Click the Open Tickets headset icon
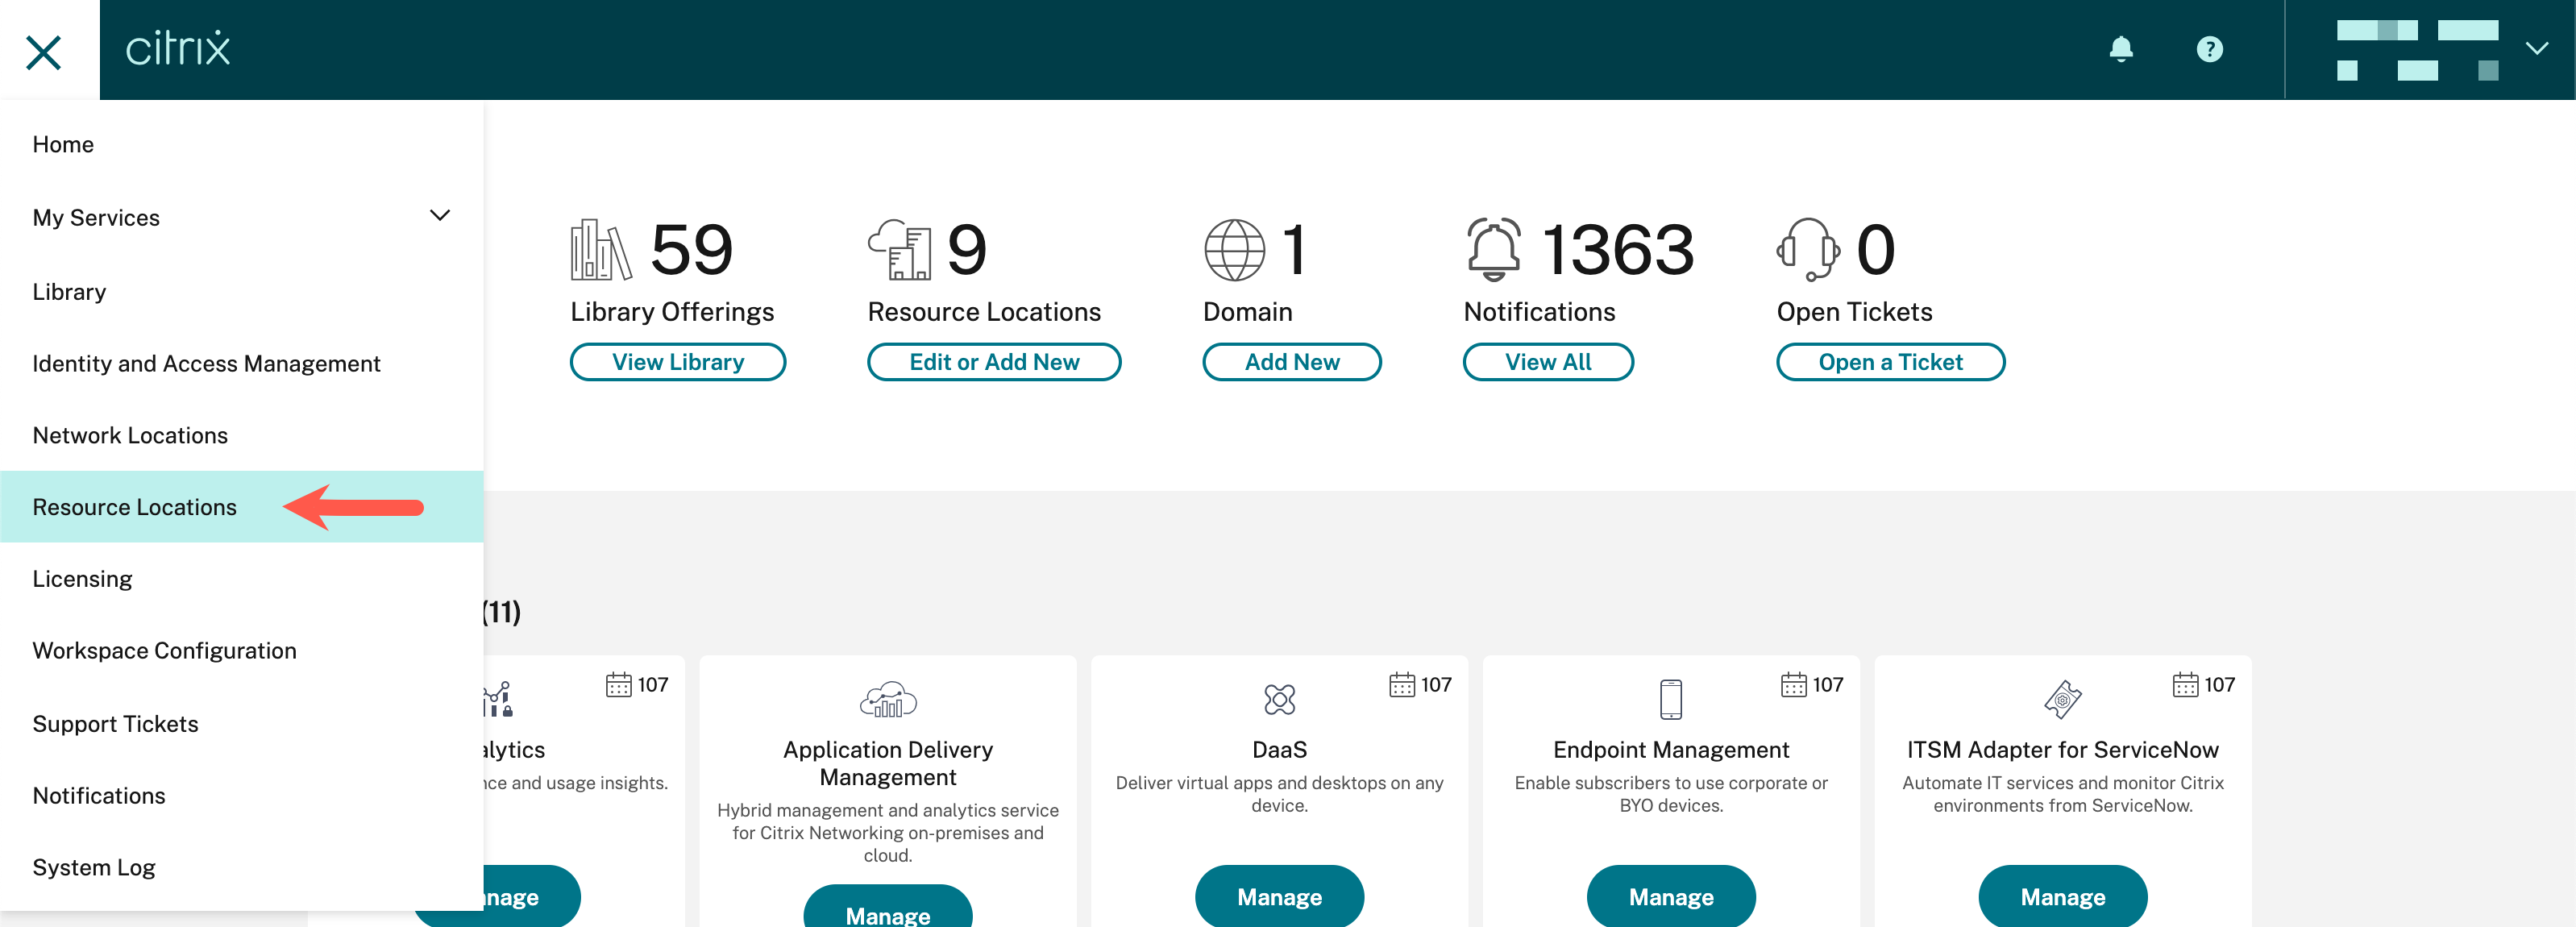 pos(1807,250)
